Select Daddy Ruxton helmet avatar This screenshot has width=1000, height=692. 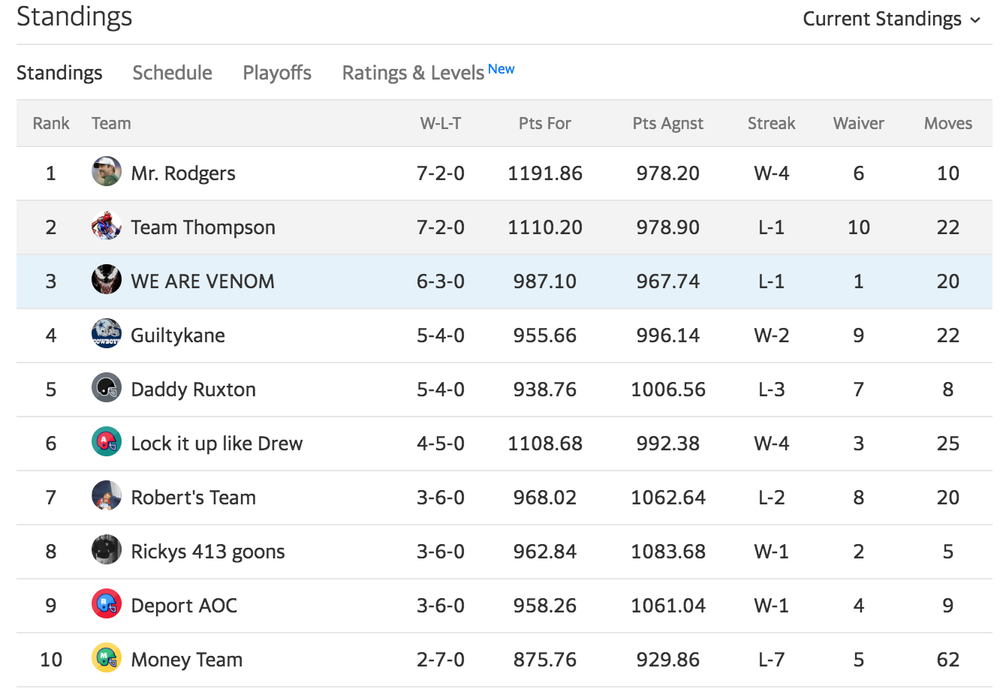coord(107,388)
